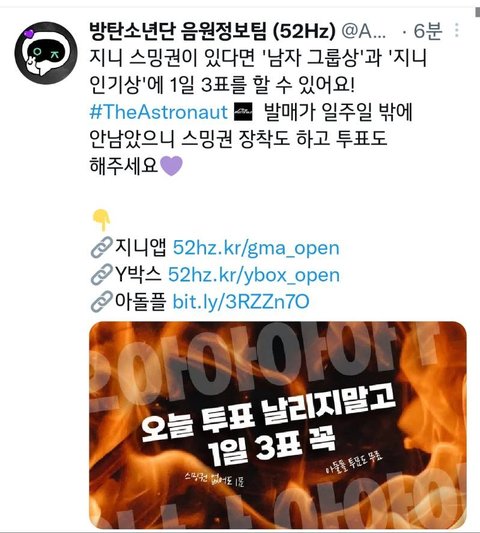The image size is (480, 533).
Task: Click the black album emoji after #TheAstronaut
Action: coord(243,112)
